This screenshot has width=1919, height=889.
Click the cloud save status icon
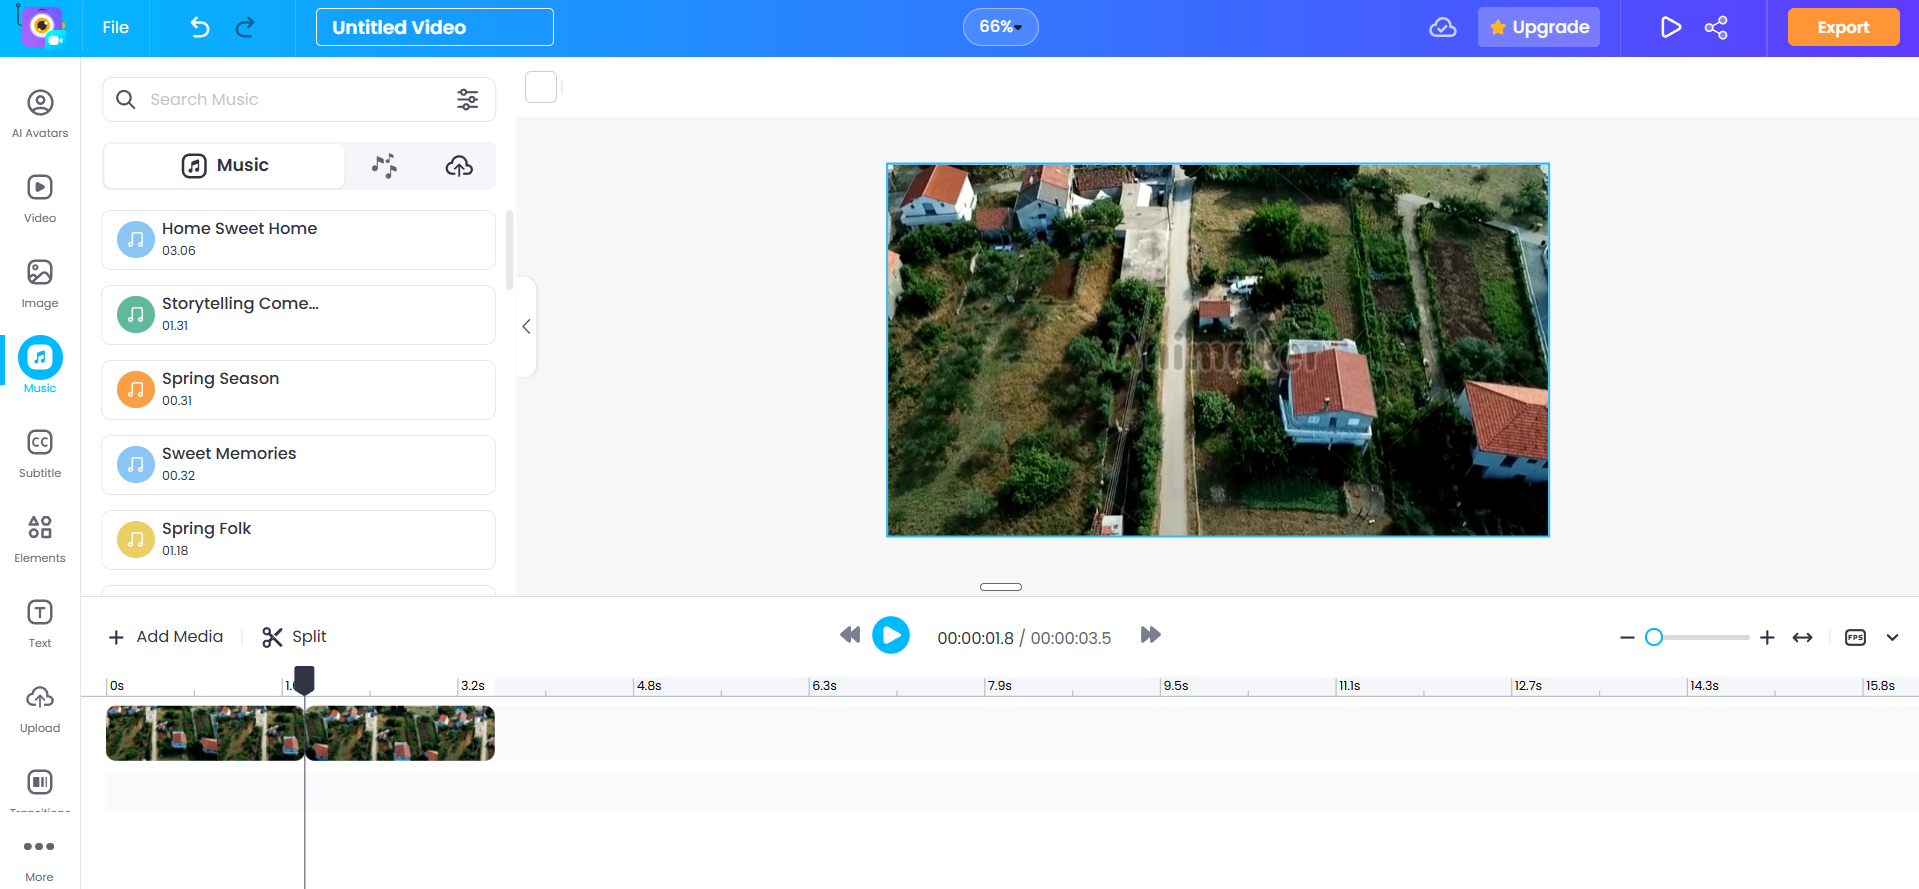click(x=1442, y=28)
